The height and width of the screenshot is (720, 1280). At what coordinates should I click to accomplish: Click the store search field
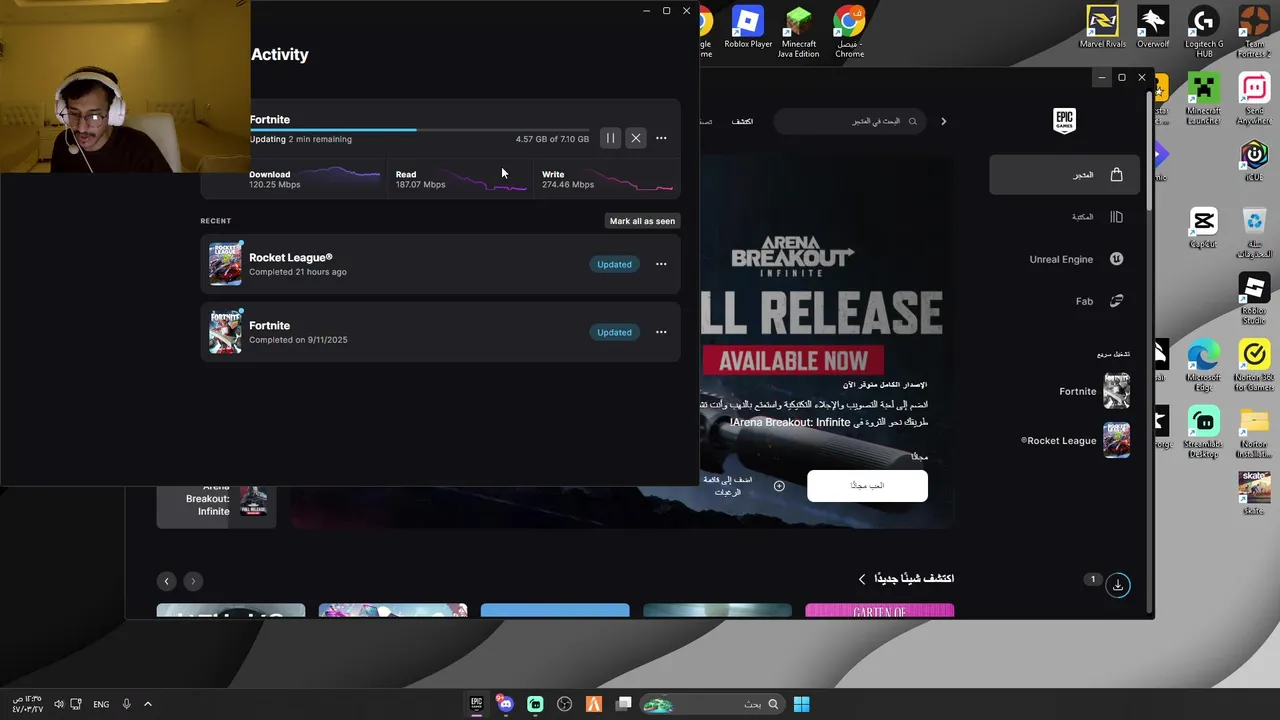point(852,121)
